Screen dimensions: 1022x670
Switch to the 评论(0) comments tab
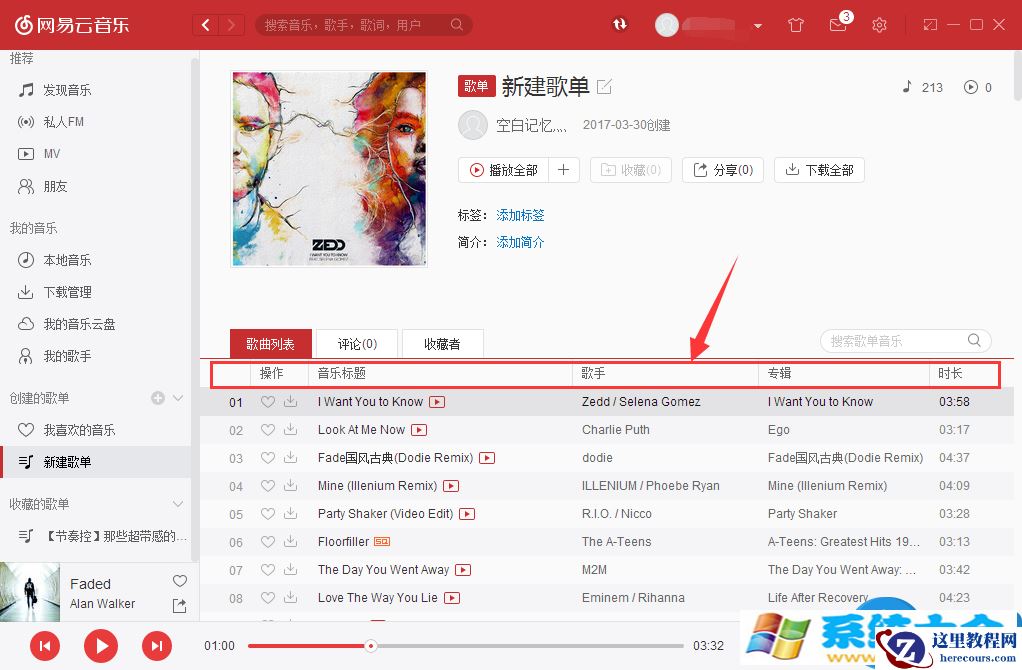pyautogui.click(x=356, y=343)
